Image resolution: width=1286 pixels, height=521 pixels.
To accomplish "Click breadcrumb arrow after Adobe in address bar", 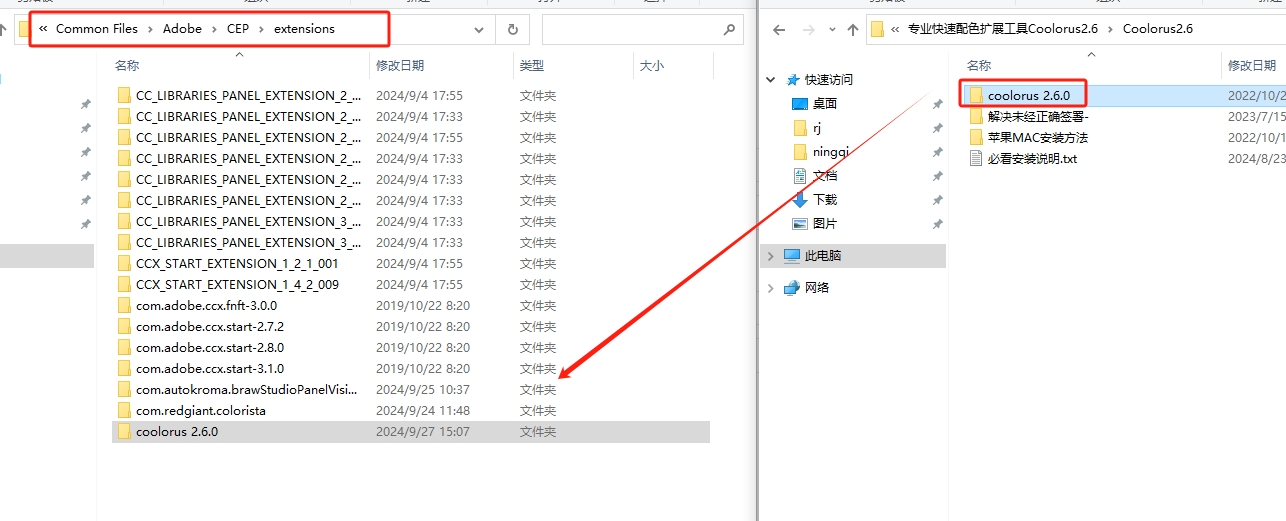I will (x=214, y=29).
